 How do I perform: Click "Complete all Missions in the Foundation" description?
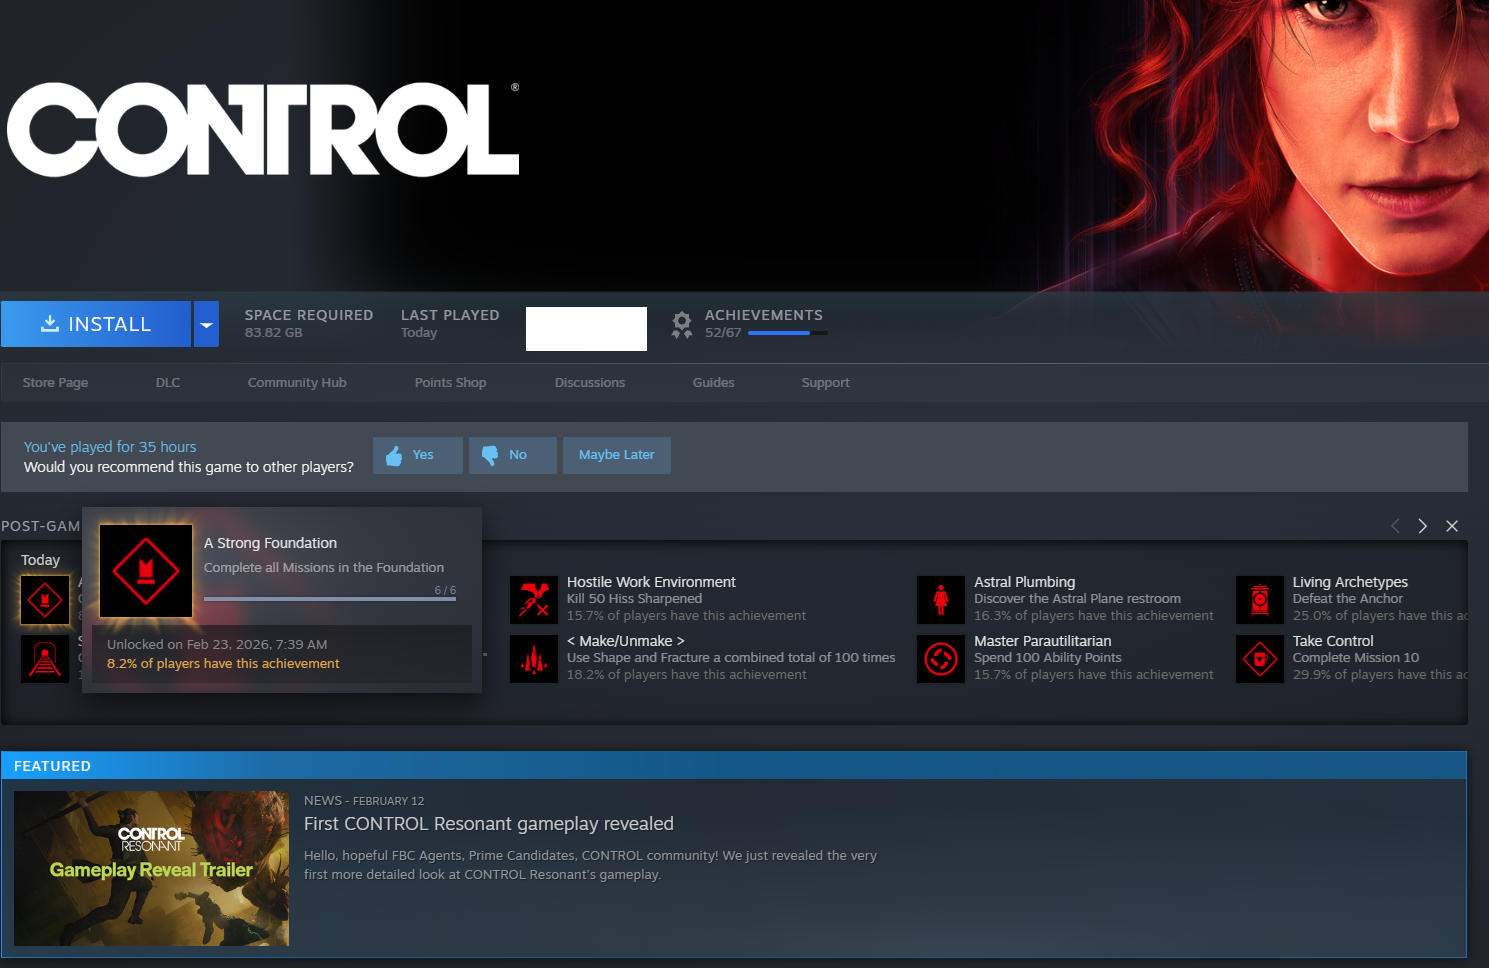point(324,567)
